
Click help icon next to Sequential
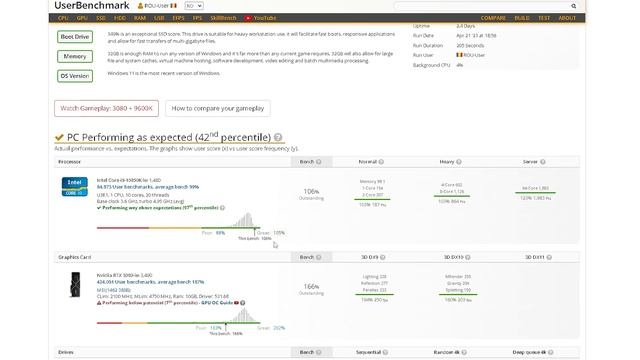(x=385, y=352)
